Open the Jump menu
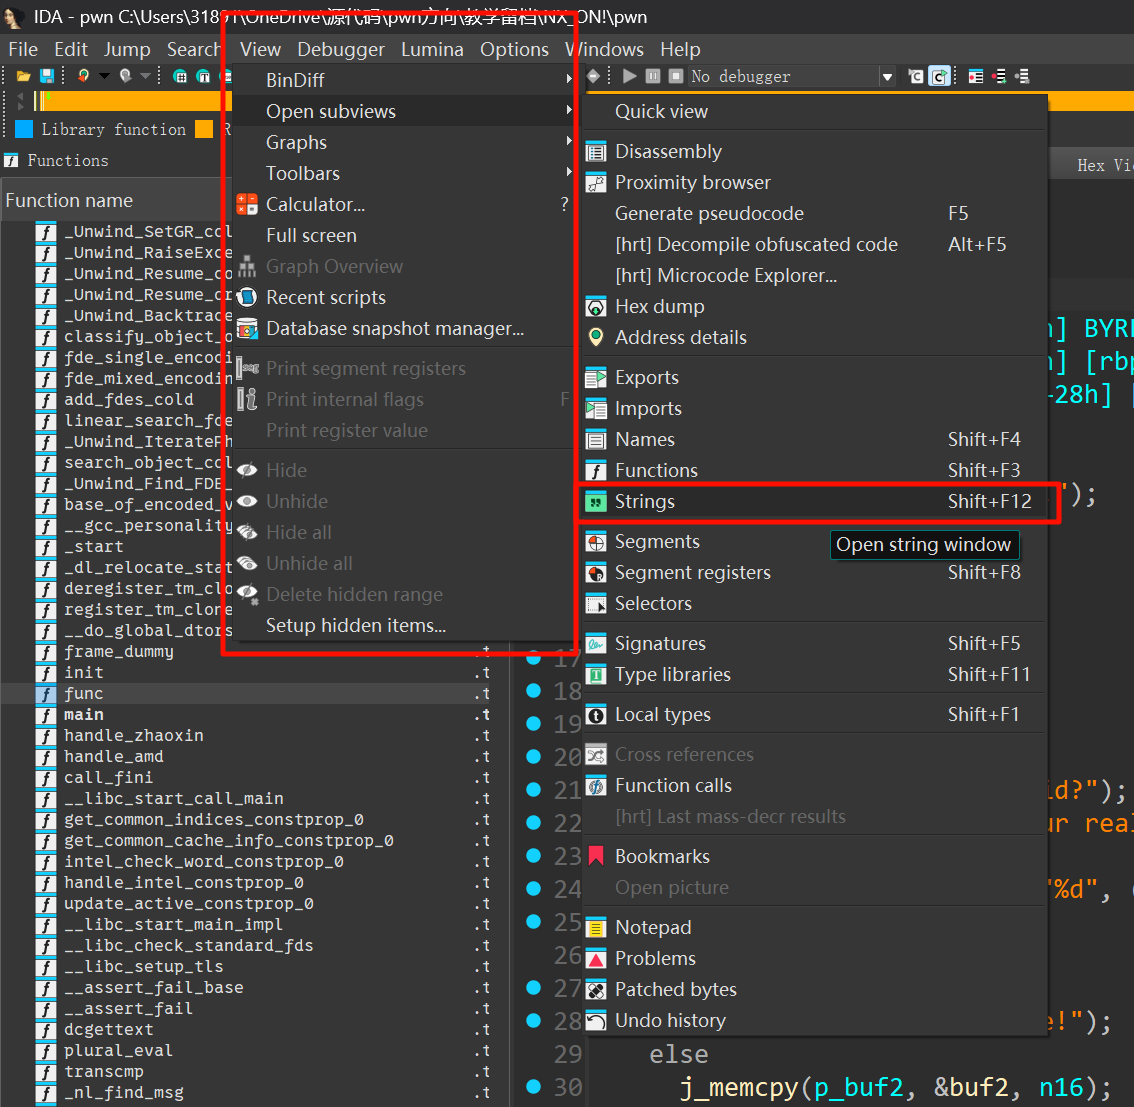The height and width of the screenshot is (1107, 1134). click(127, 49)
